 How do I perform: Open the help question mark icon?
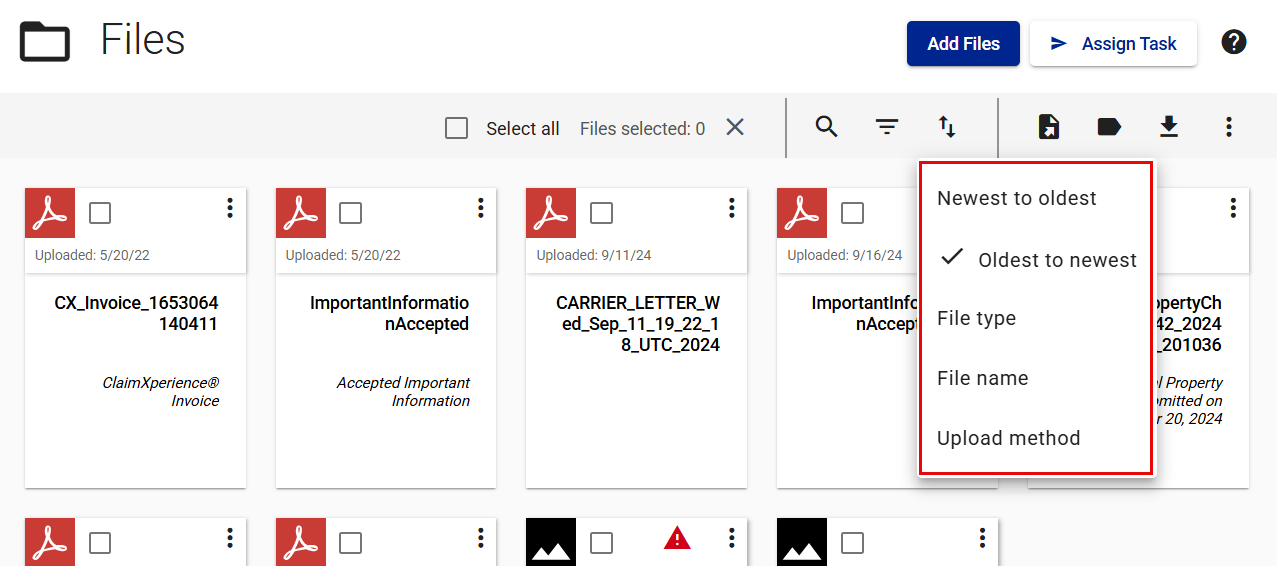pos(1234,43)
